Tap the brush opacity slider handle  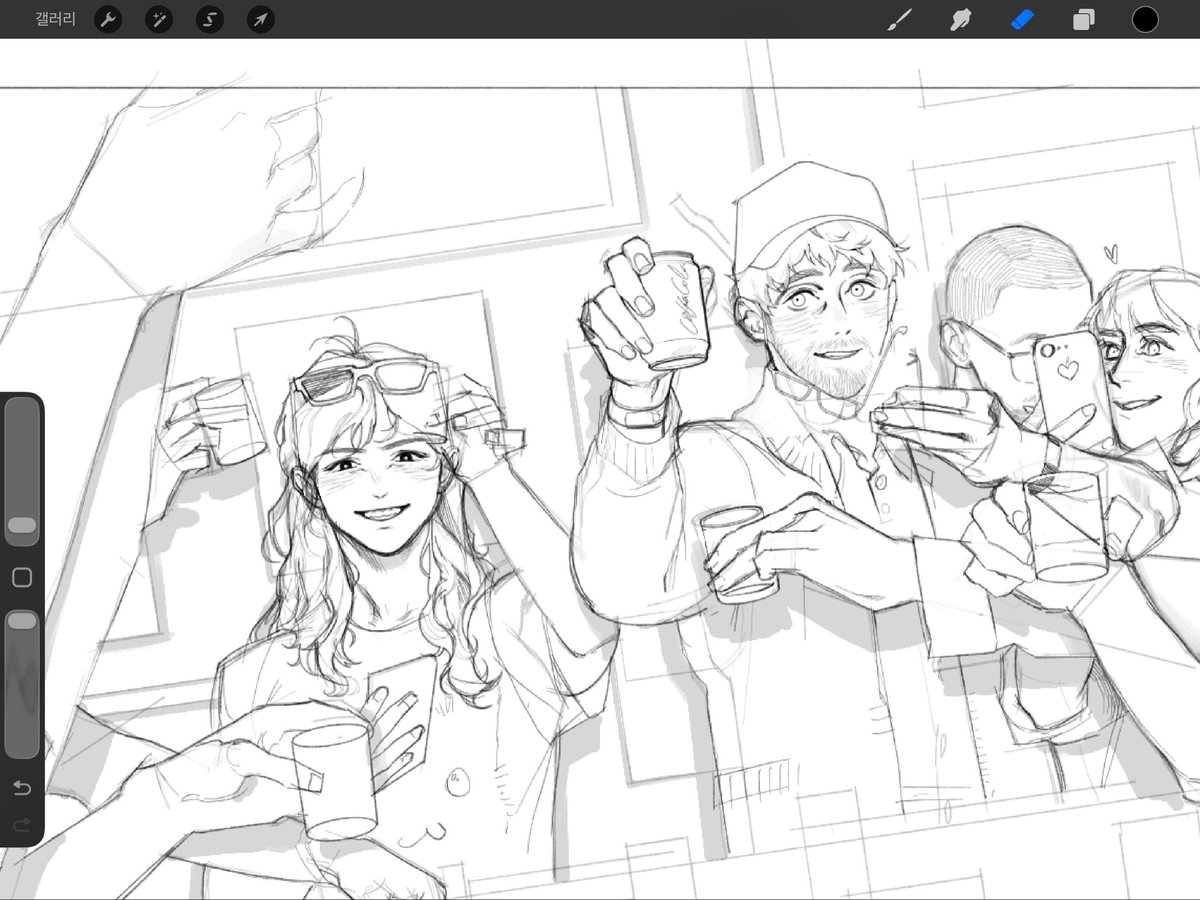point(22,621)
